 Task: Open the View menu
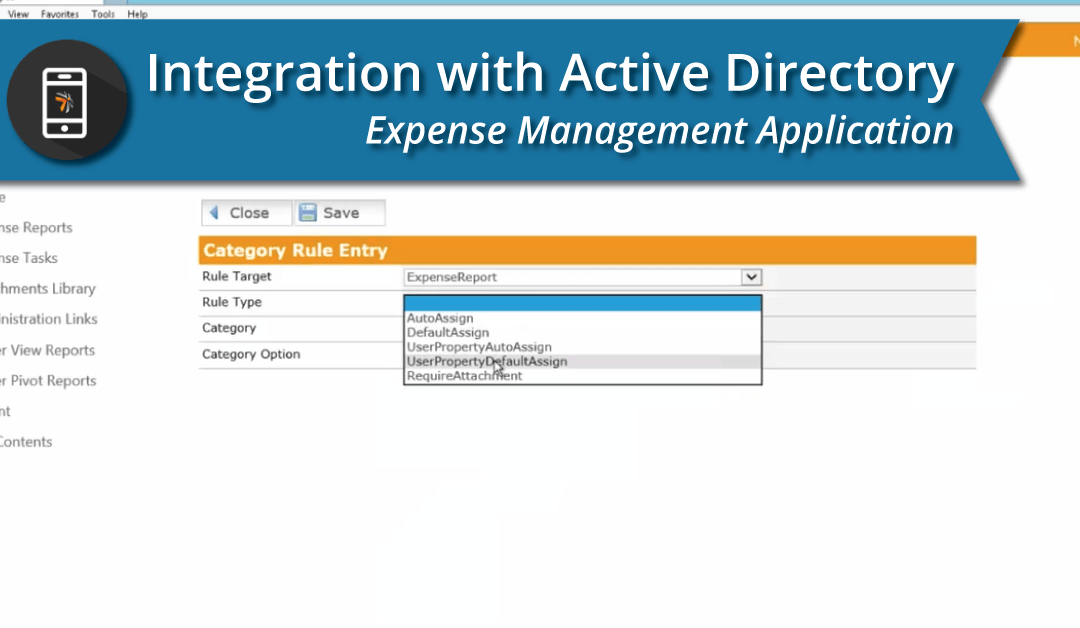[x=18, y=14]
